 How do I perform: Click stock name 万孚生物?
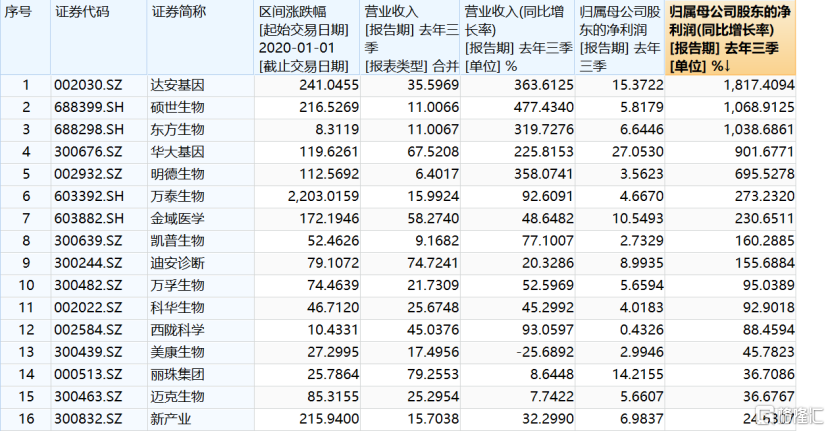pos(177,285)
